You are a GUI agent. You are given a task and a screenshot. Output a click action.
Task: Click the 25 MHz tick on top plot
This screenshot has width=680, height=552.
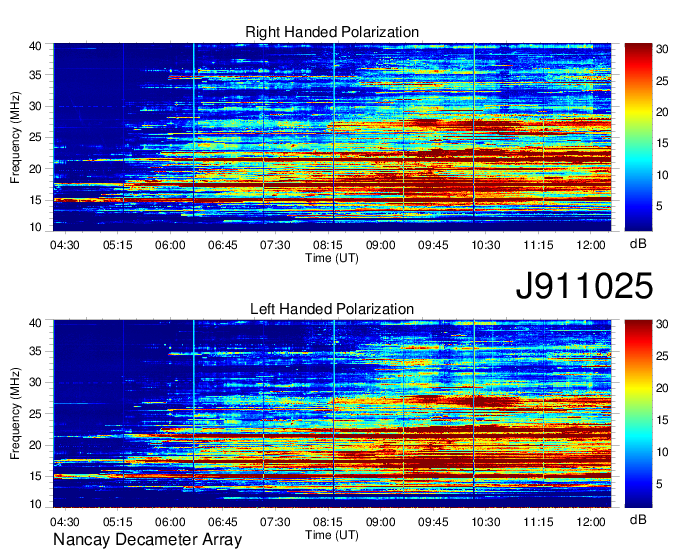35,138
